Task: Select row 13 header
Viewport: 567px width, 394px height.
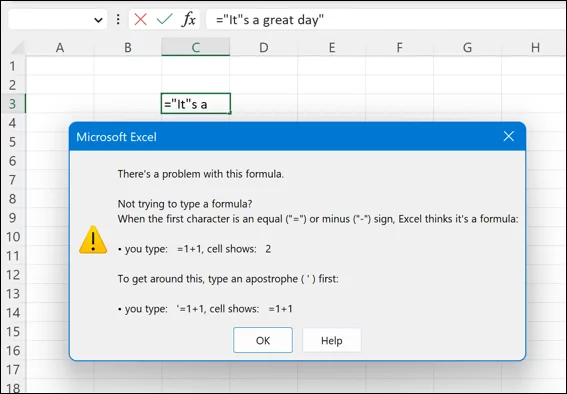Action: click(13, 294)
